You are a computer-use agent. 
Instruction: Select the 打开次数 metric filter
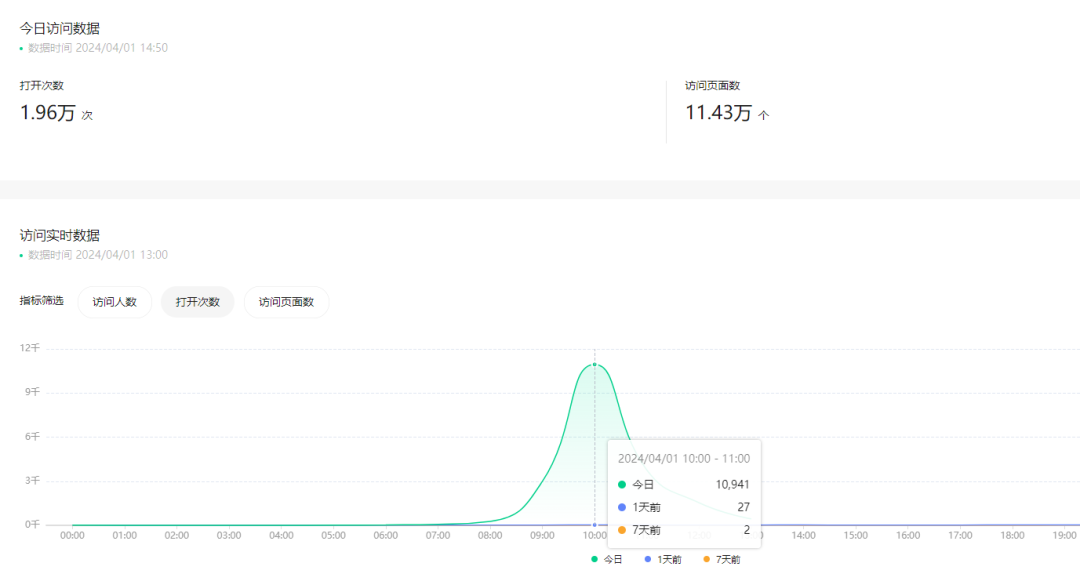click(x=198, y=302)
